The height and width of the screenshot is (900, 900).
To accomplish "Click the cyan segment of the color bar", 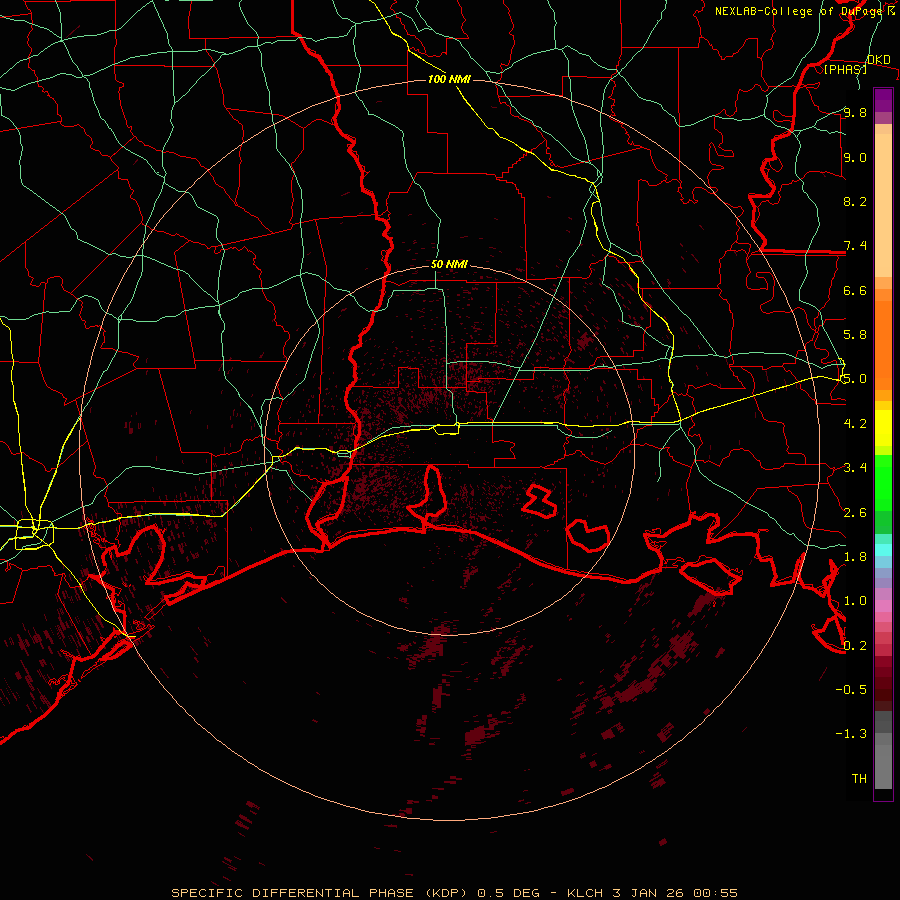I will [883, 550].
